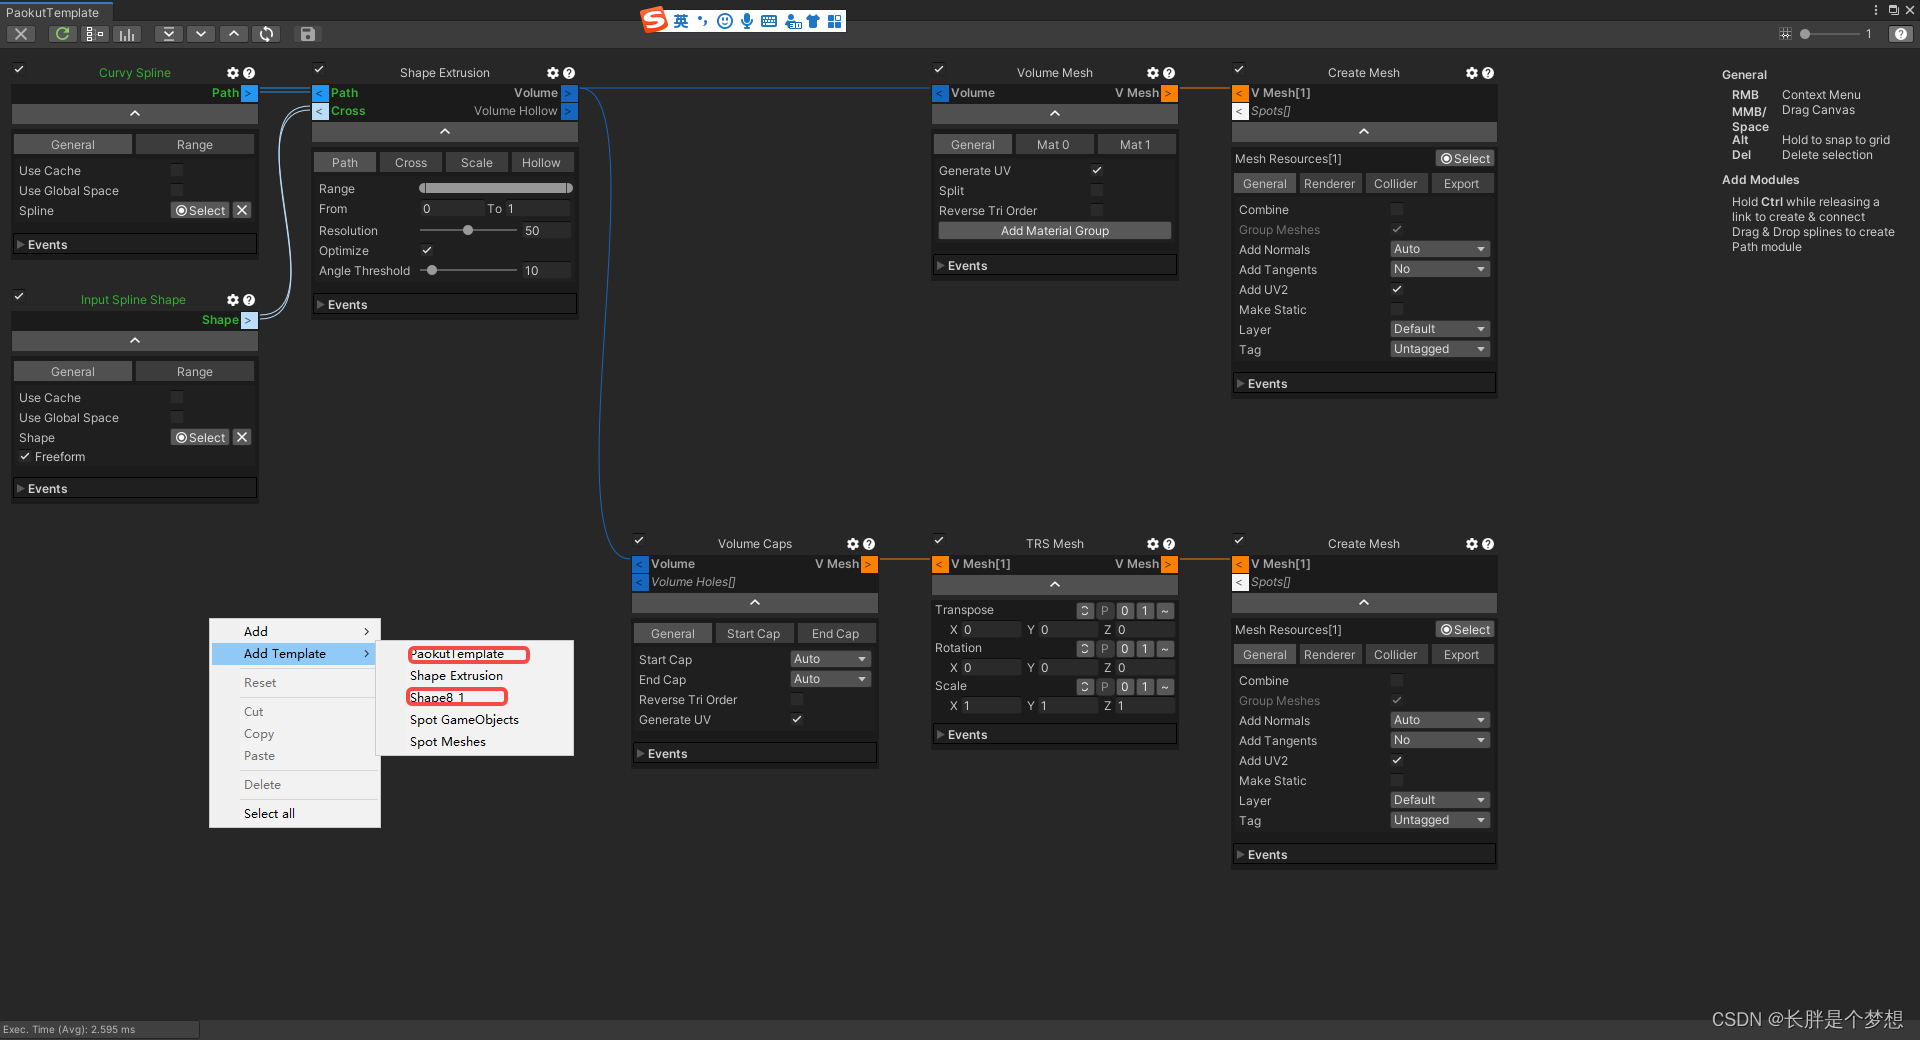This screenshot has width=1920, height=1040.
Task: Click the snap grid icon near zoom slider
Action: (x=1785, y=34)
